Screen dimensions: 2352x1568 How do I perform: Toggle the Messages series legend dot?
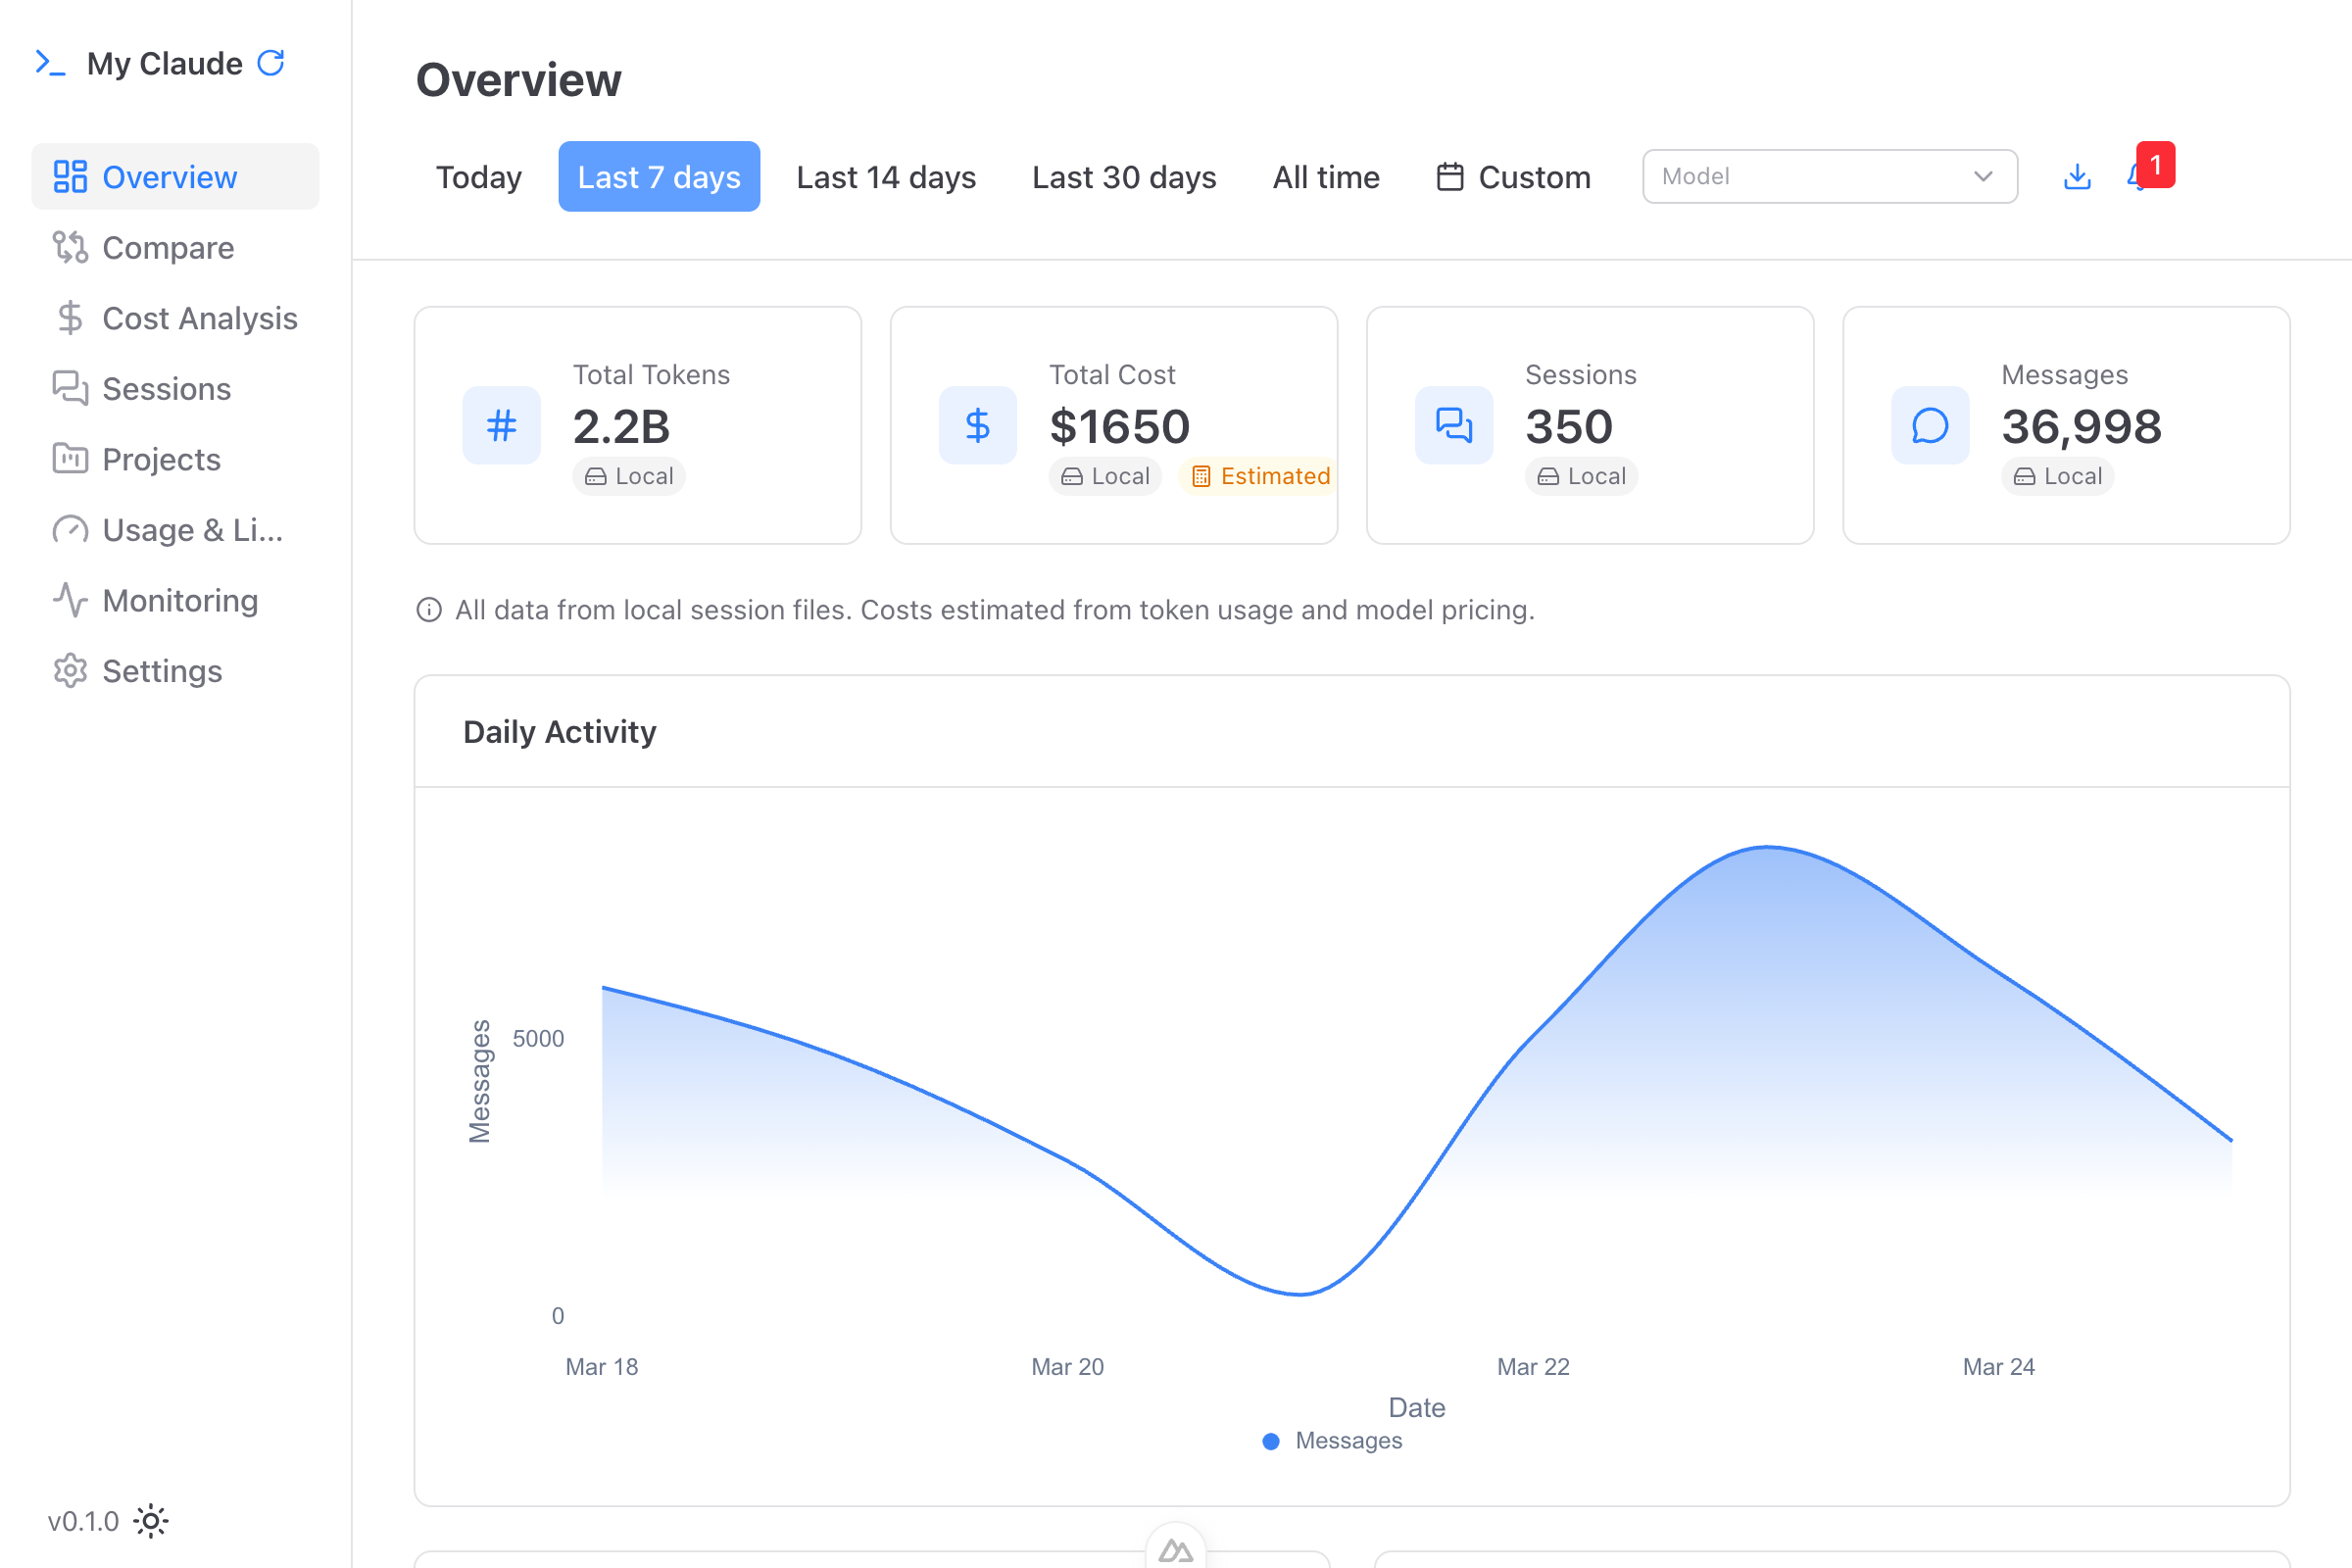(1271, 1441)
